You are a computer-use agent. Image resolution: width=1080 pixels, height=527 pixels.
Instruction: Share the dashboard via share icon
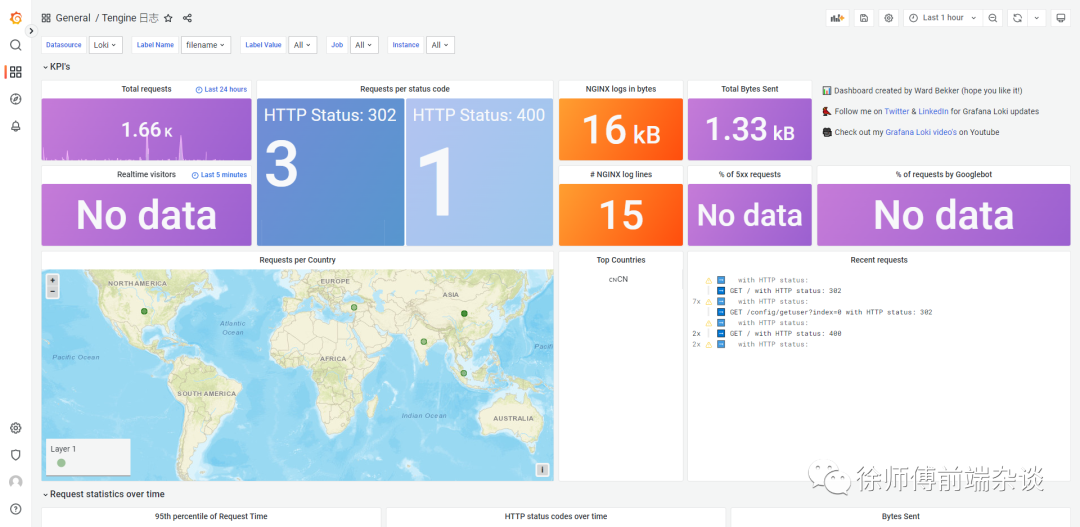pyautogui.click(x=187, y=19)
